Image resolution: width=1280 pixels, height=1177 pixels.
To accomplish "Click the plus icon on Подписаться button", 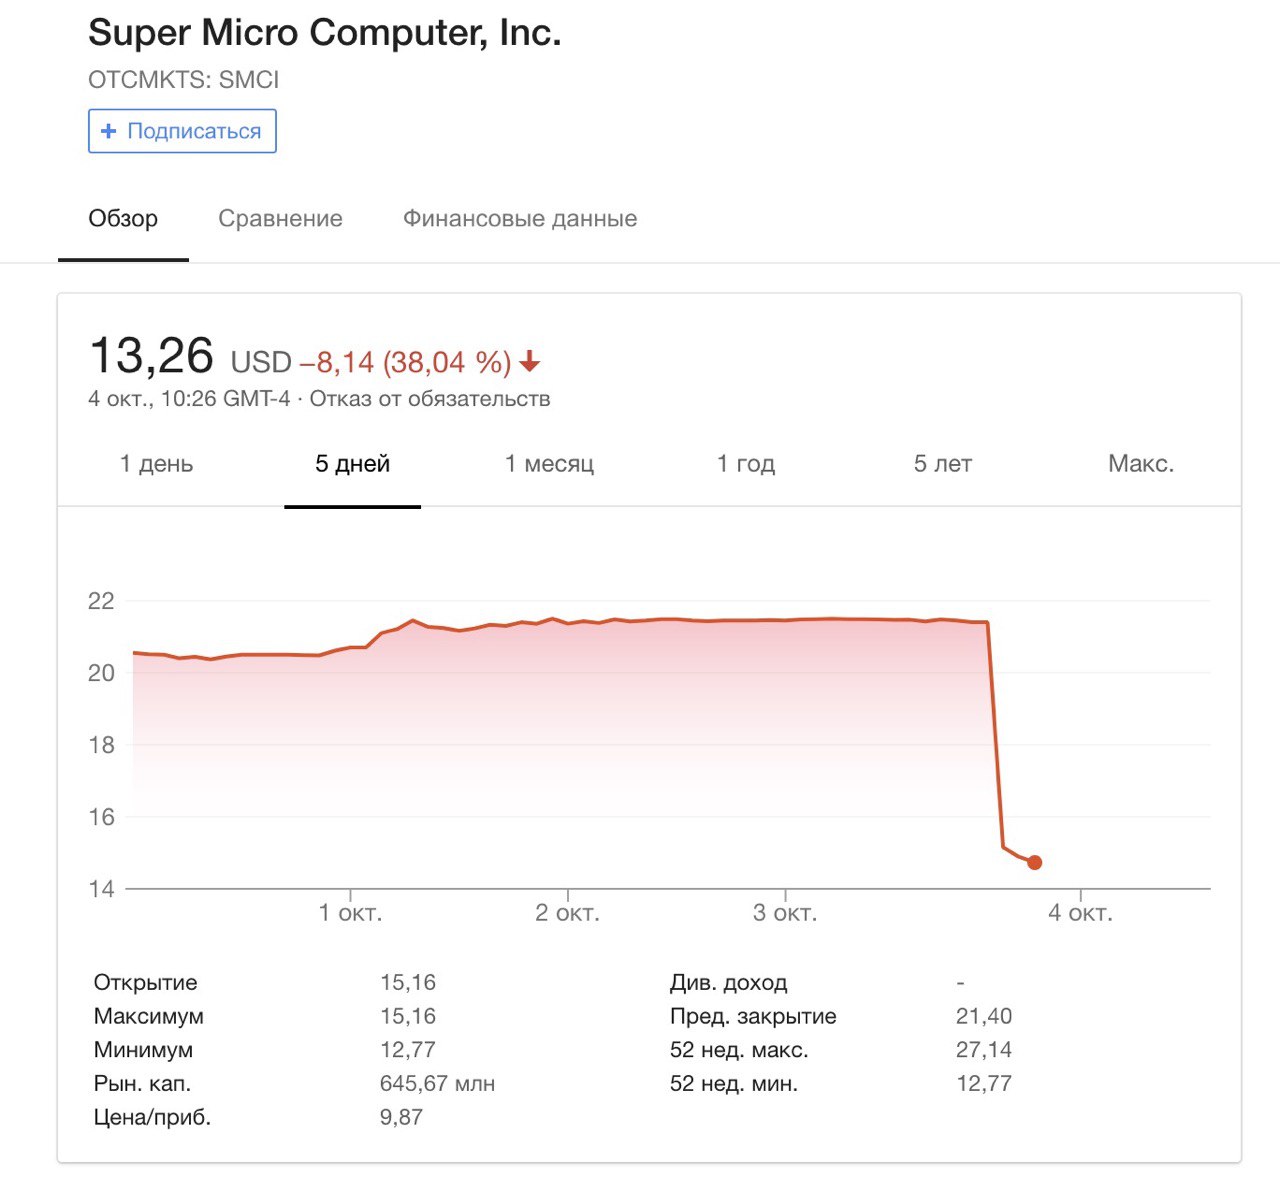I will point(109,131).
